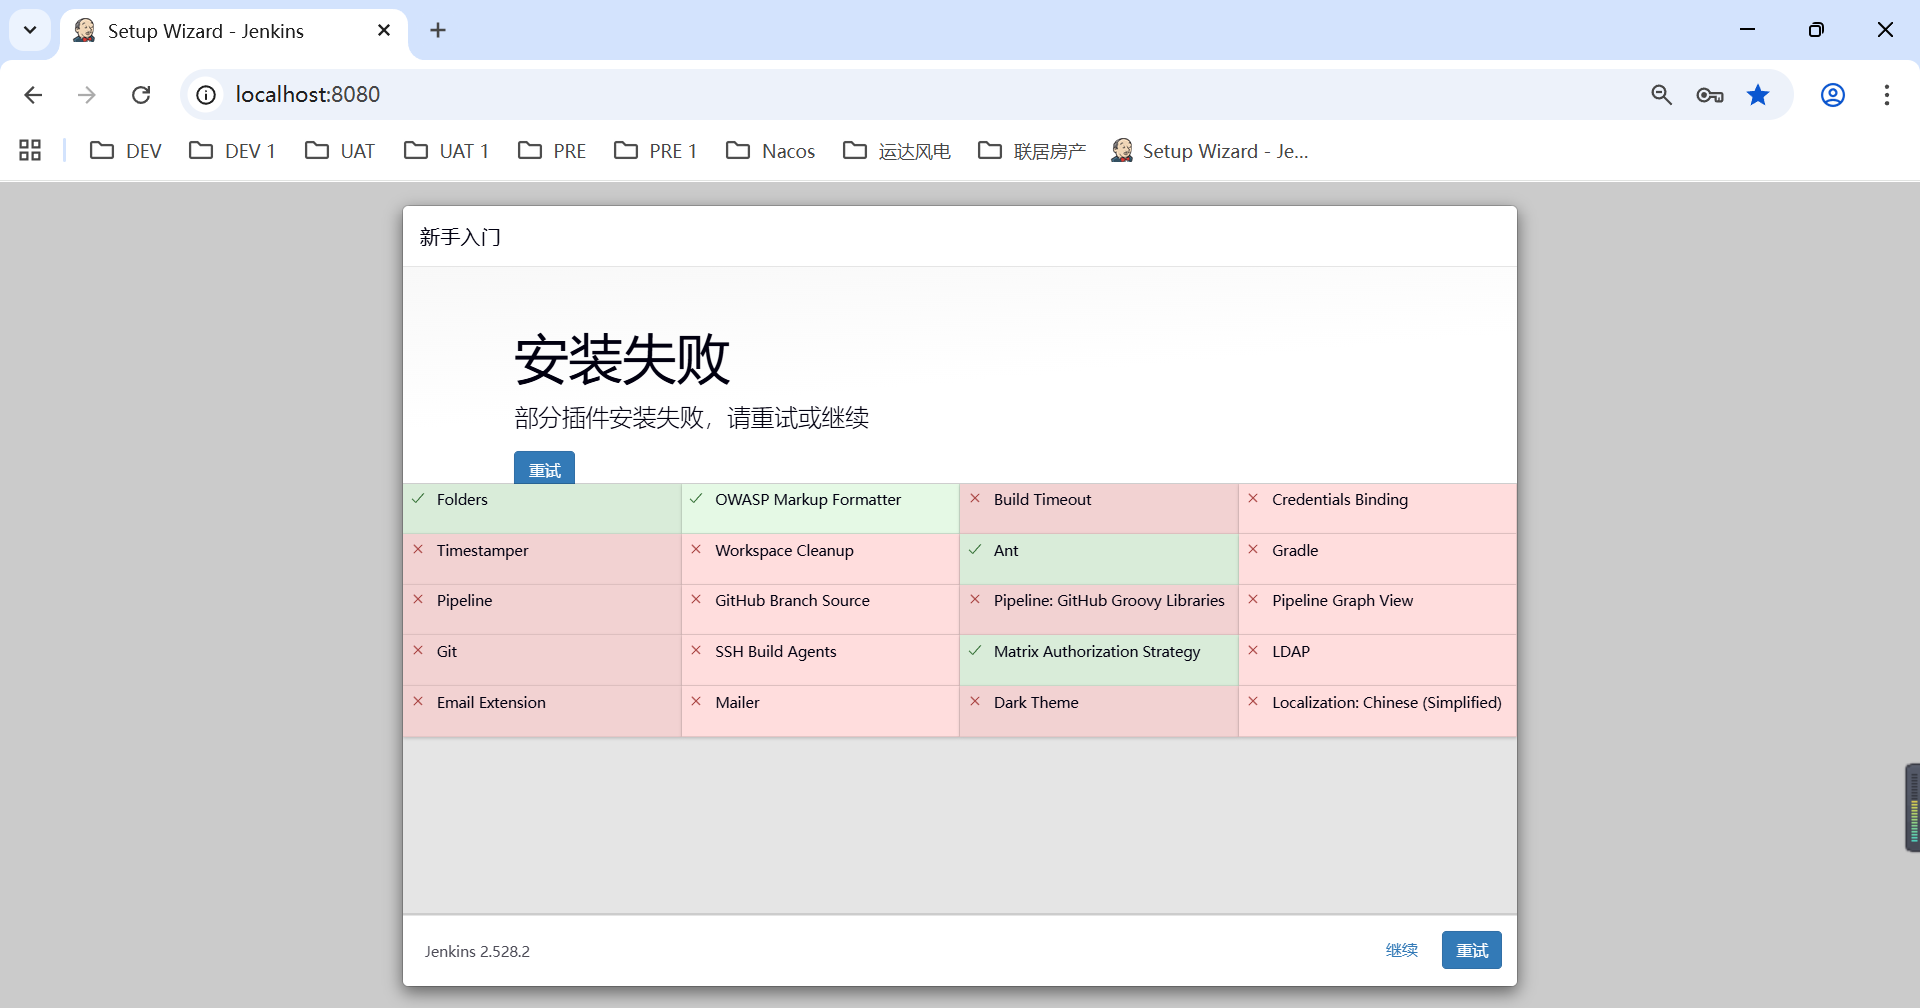
Task: Open the 联居房产 bookmark folder
Action: [x=1032, y=151]
